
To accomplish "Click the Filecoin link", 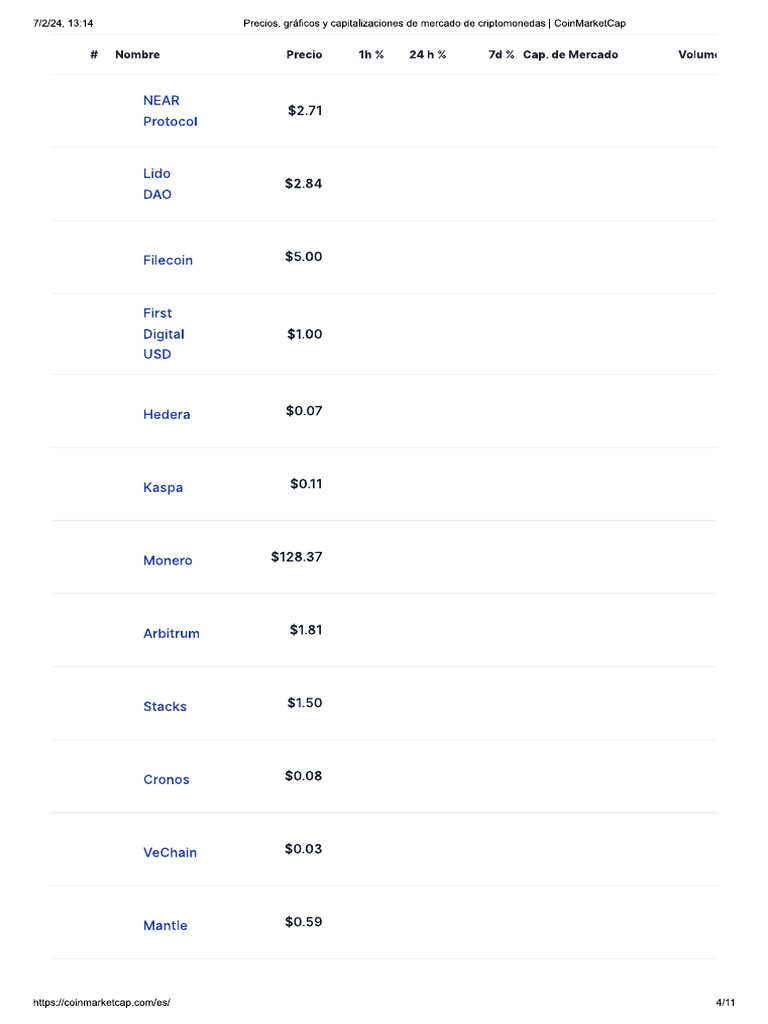I will pyautogui.click(x=168, y=260).
